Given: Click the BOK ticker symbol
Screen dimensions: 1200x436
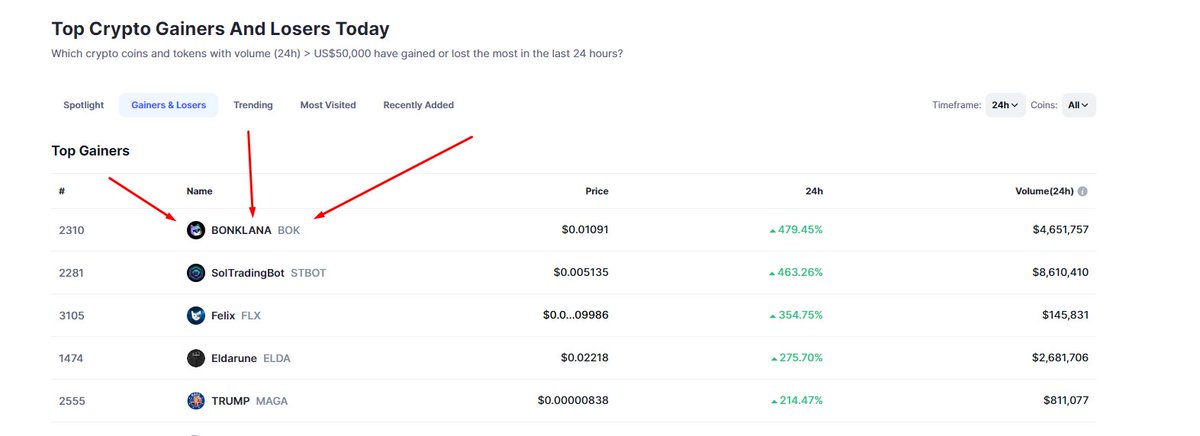Looking at the screenshot, I should [x=289, y=230].
